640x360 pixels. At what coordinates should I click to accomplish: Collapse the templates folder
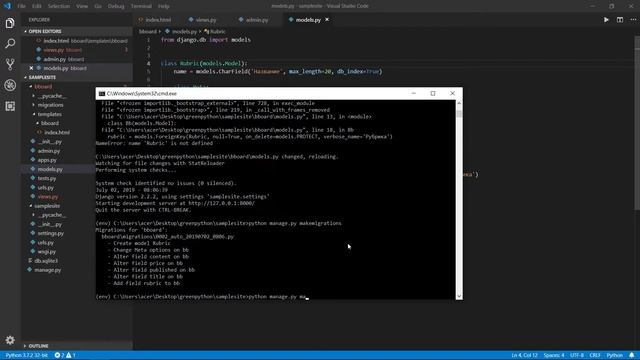click(49, 114)
